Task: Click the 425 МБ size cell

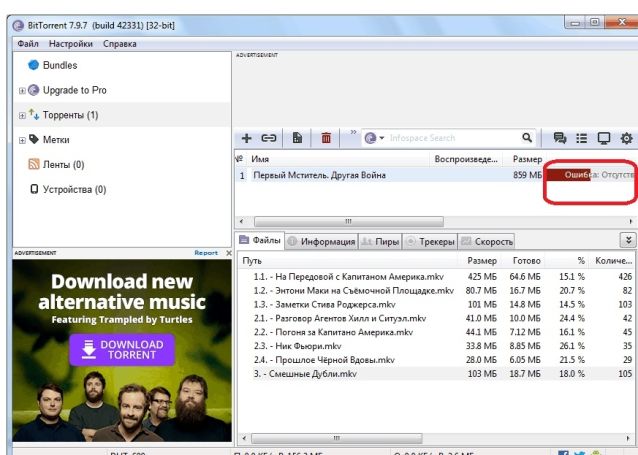Action: 482,277
